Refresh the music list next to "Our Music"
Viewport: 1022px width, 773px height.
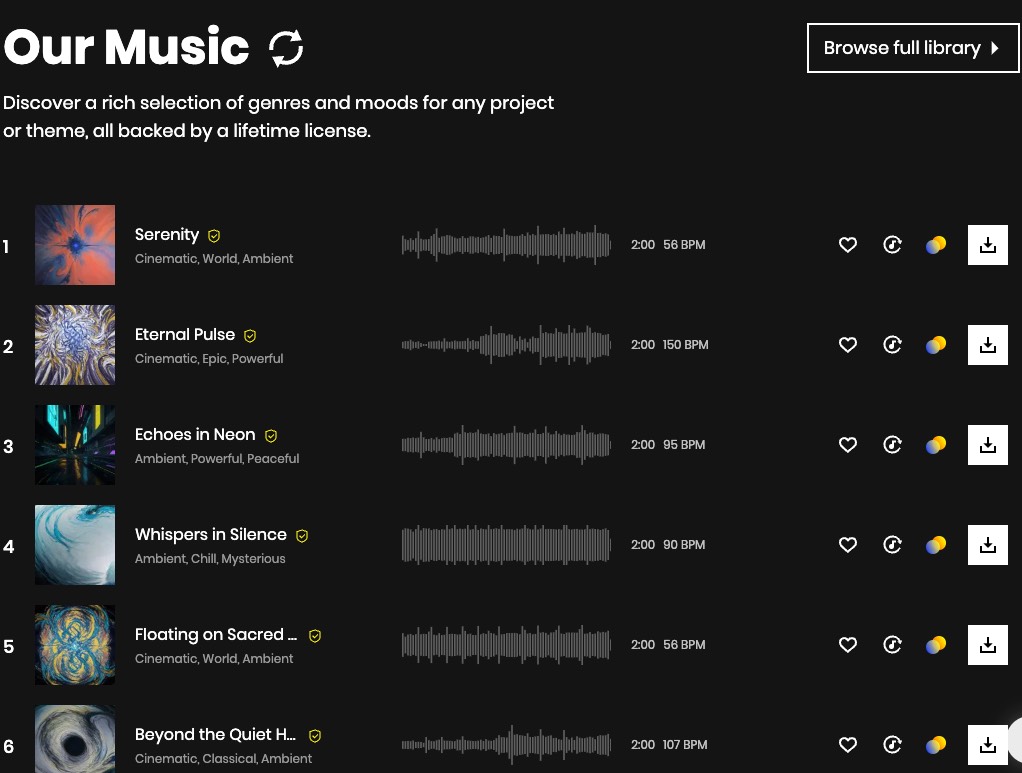coord(287,46)
